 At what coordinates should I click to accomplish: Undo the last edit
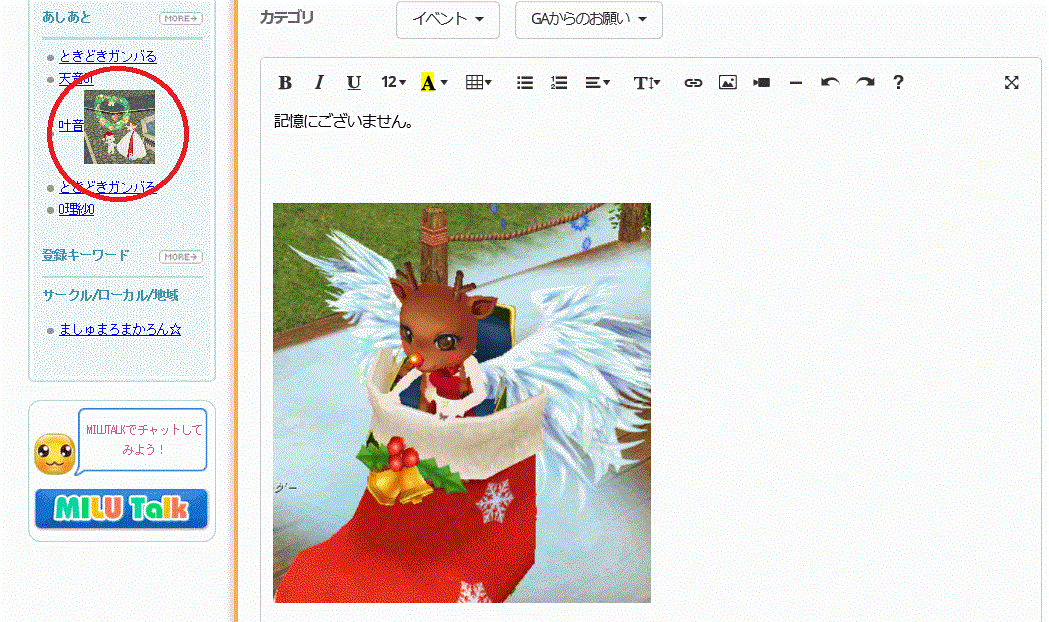(x=830, y=83)
